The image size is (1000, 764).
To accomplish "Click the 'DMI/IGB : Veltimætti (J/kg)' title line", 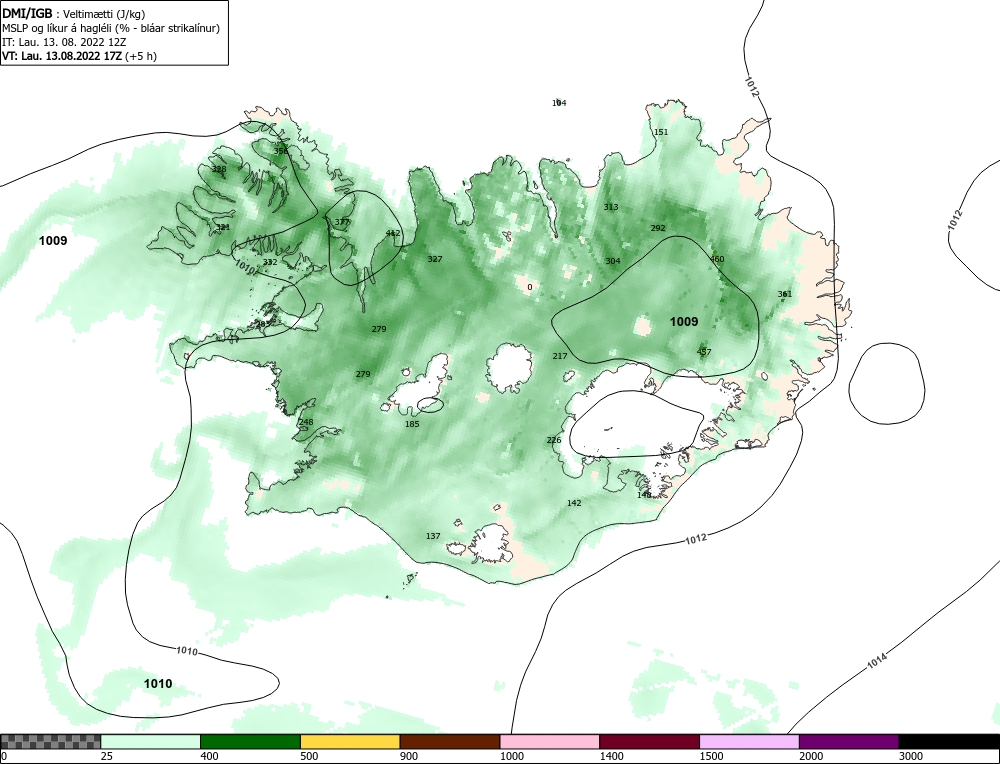I will [x=75, y=14].
